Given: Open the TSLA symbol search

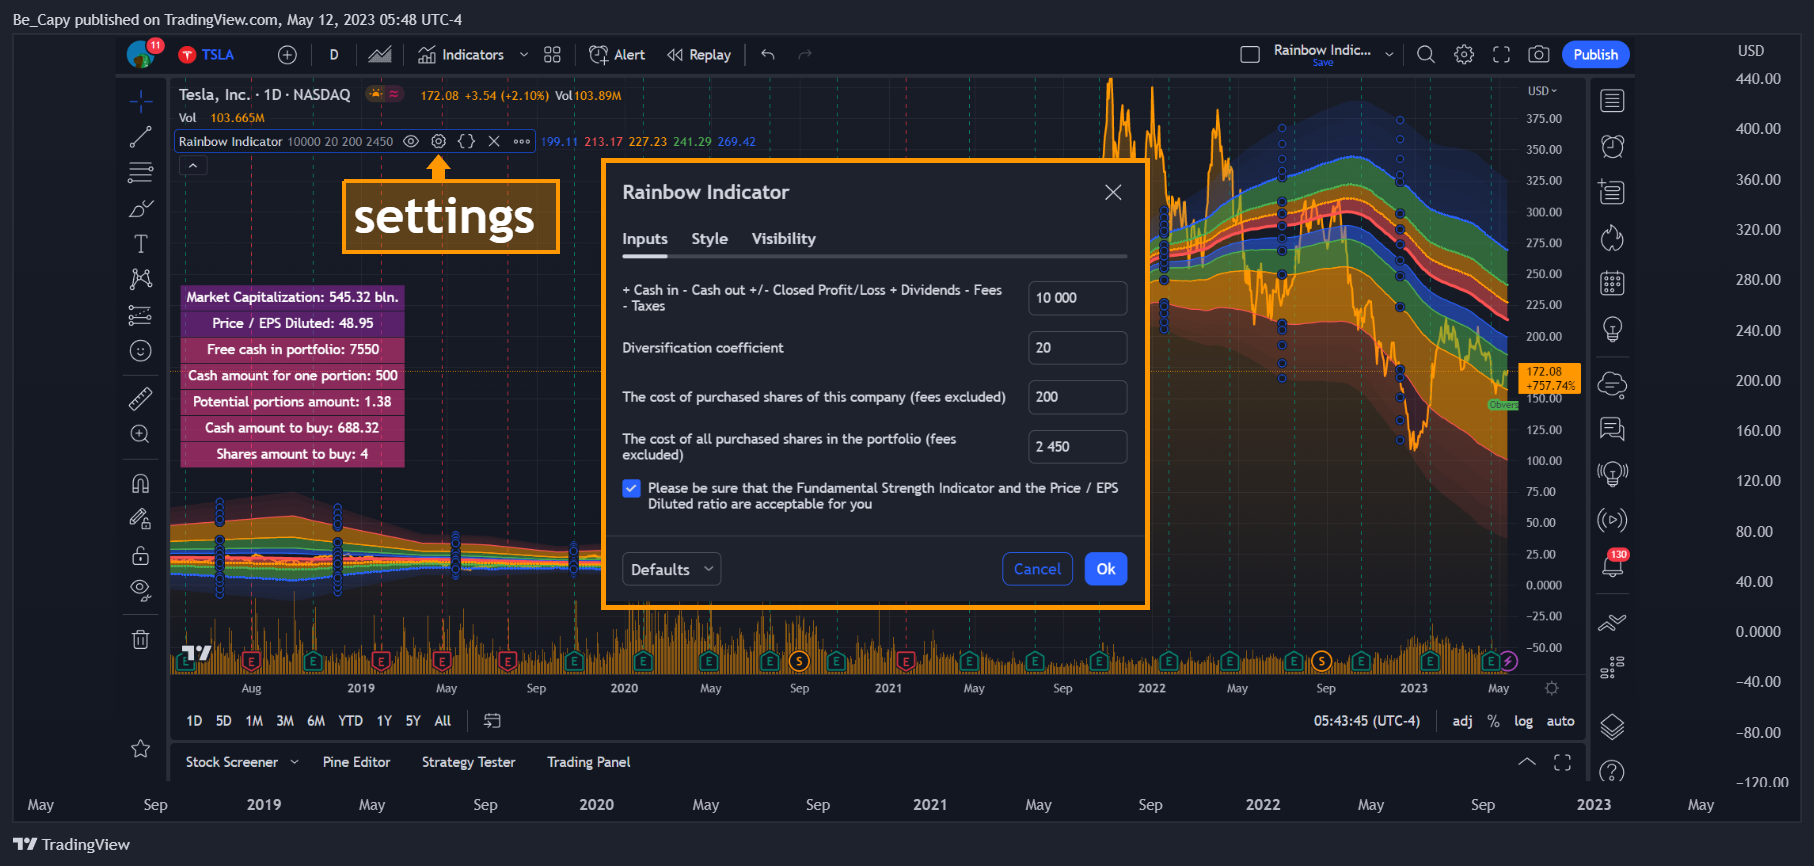Looking at the screenshot, I should pos(207,55).
